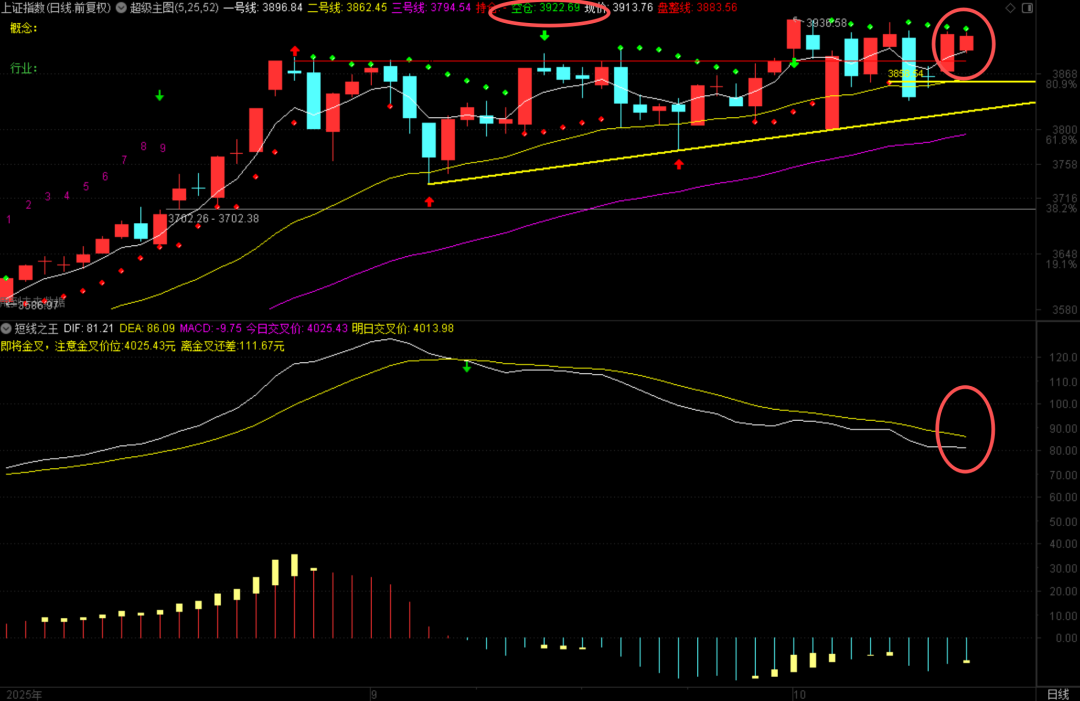Viewport: 1080px width, 701px height.
Task: Click the green down arrow on MACD panel
Action: click(x=466, y=368)
